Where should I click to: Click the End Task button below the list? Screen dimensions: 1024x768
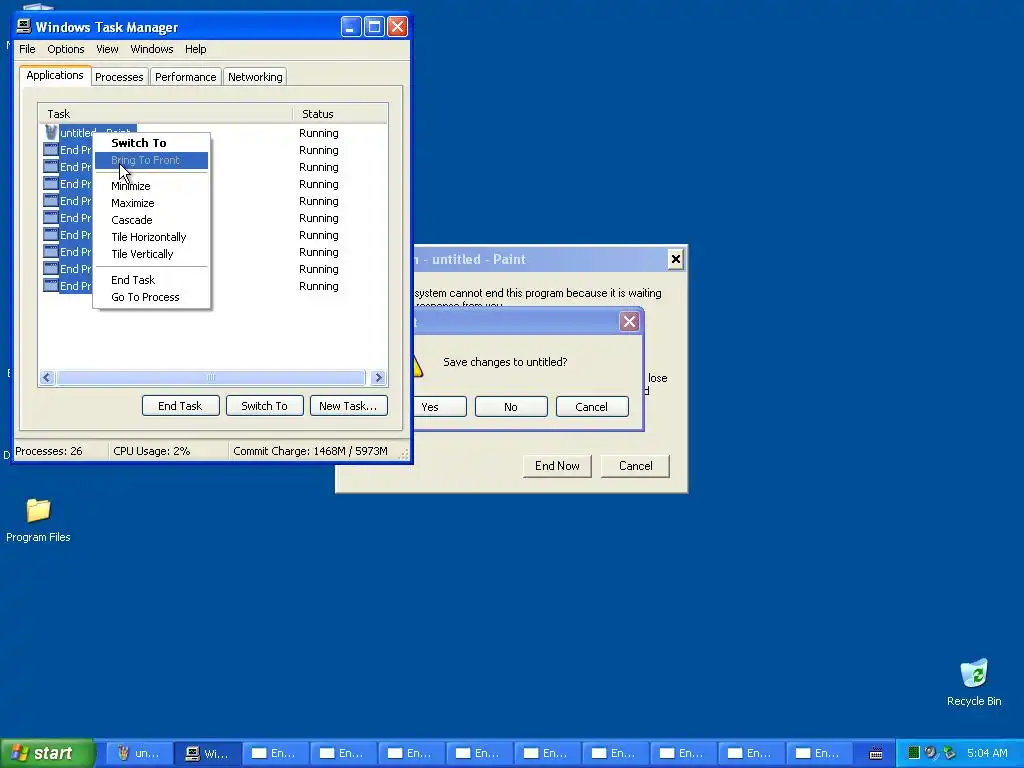pos(180,406)
